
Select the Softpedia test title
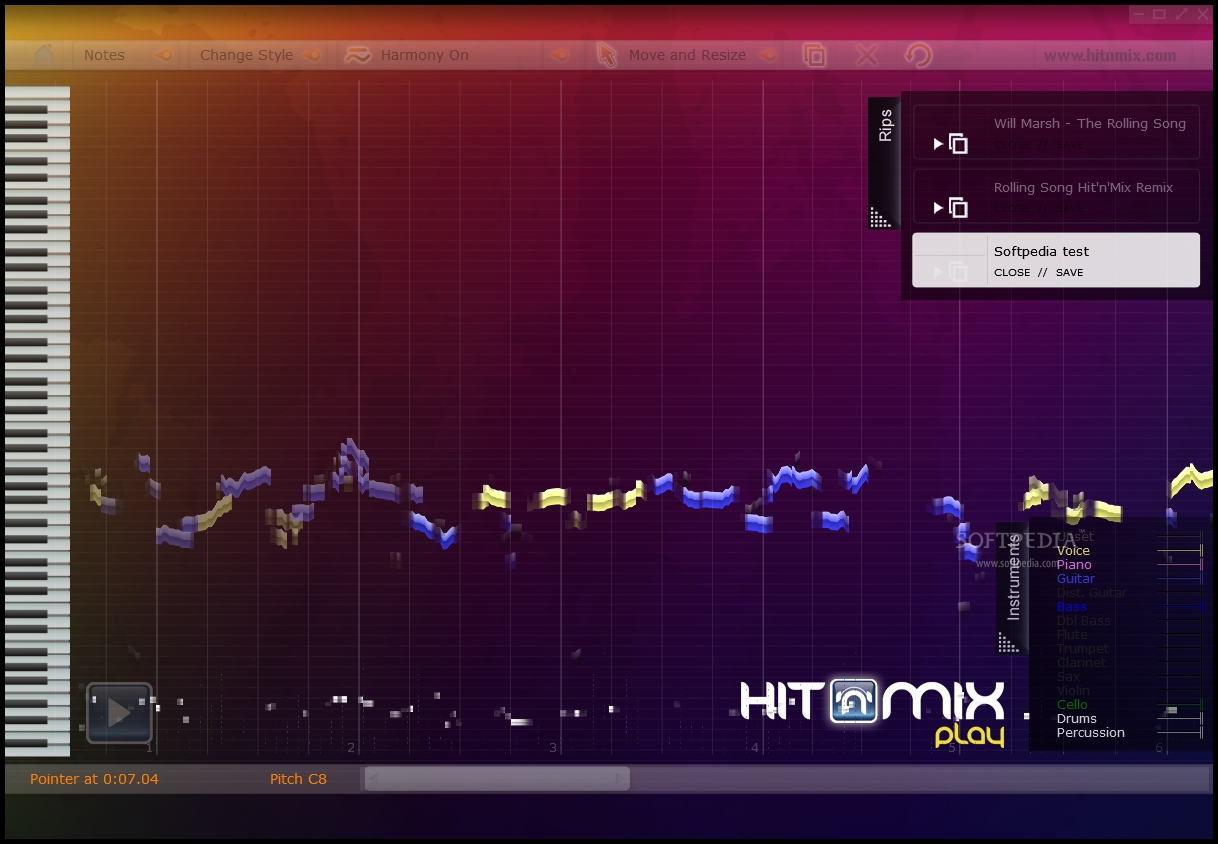1042,251
